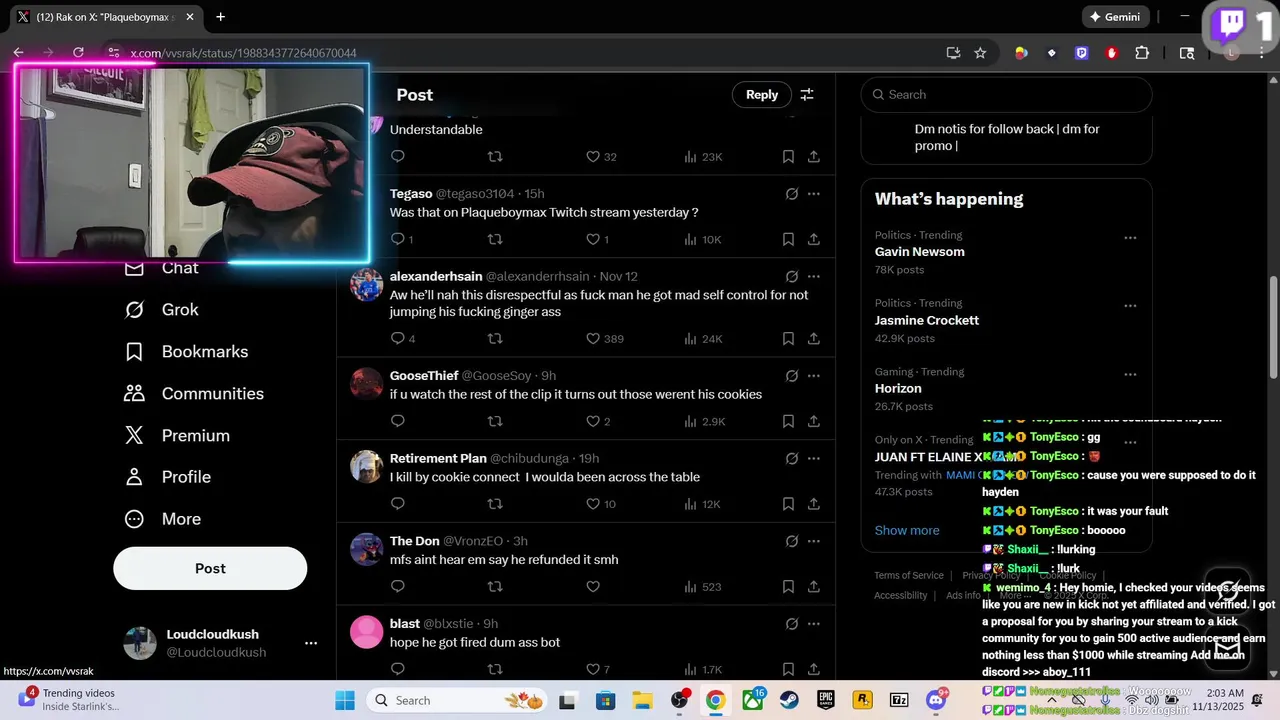Open Windows Start menu

pos(345,700)
